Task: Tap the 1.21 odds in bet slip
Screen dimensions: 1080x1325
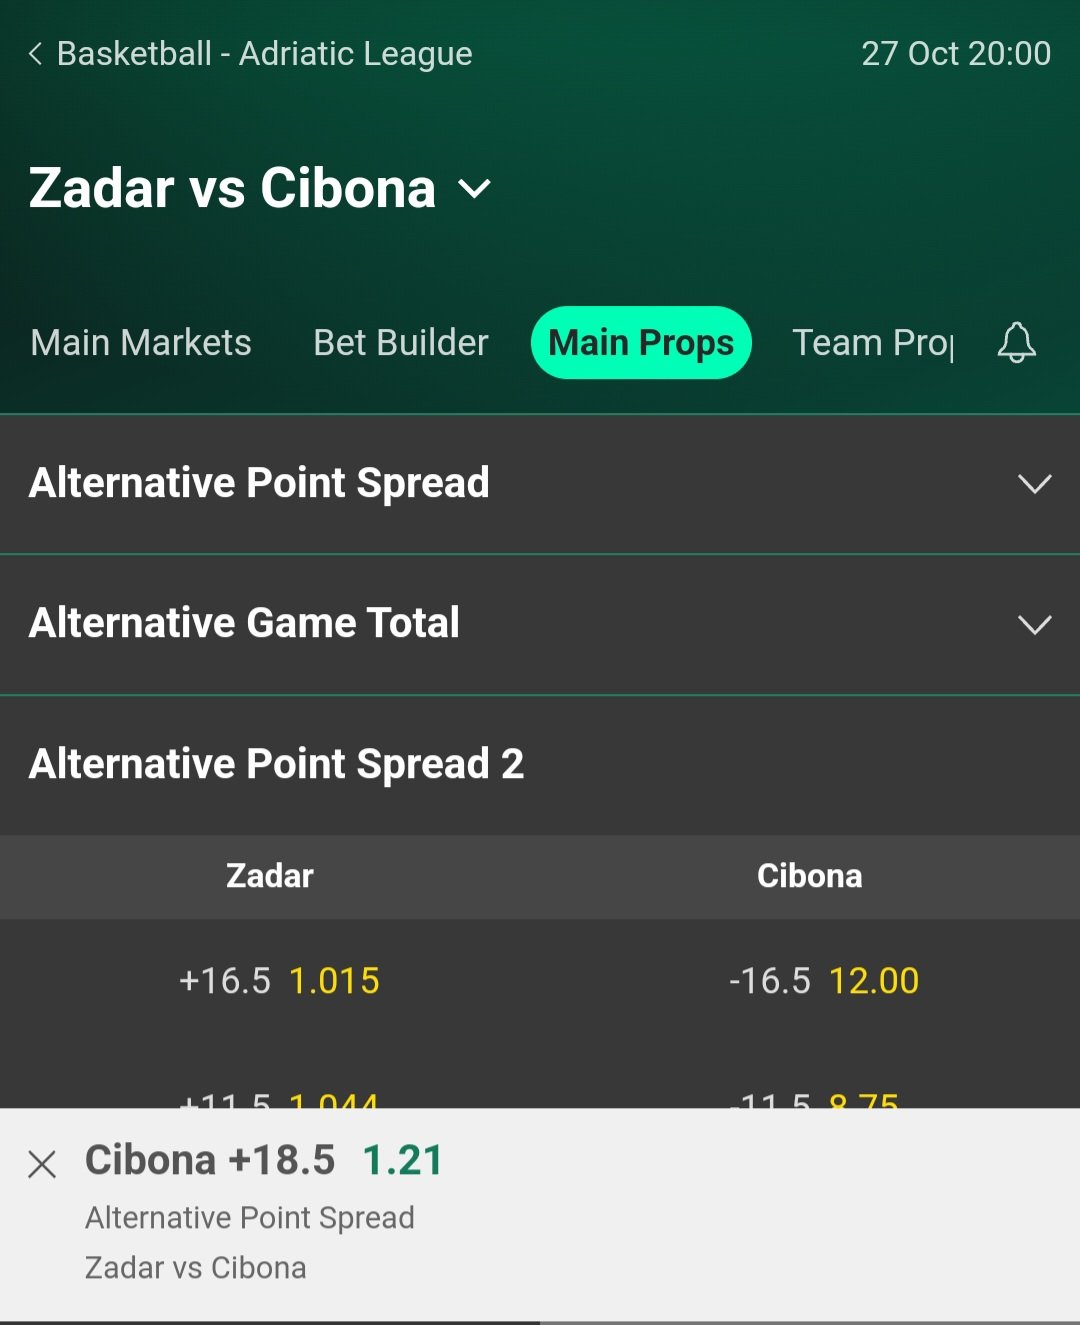Action: click(402, 1161)
